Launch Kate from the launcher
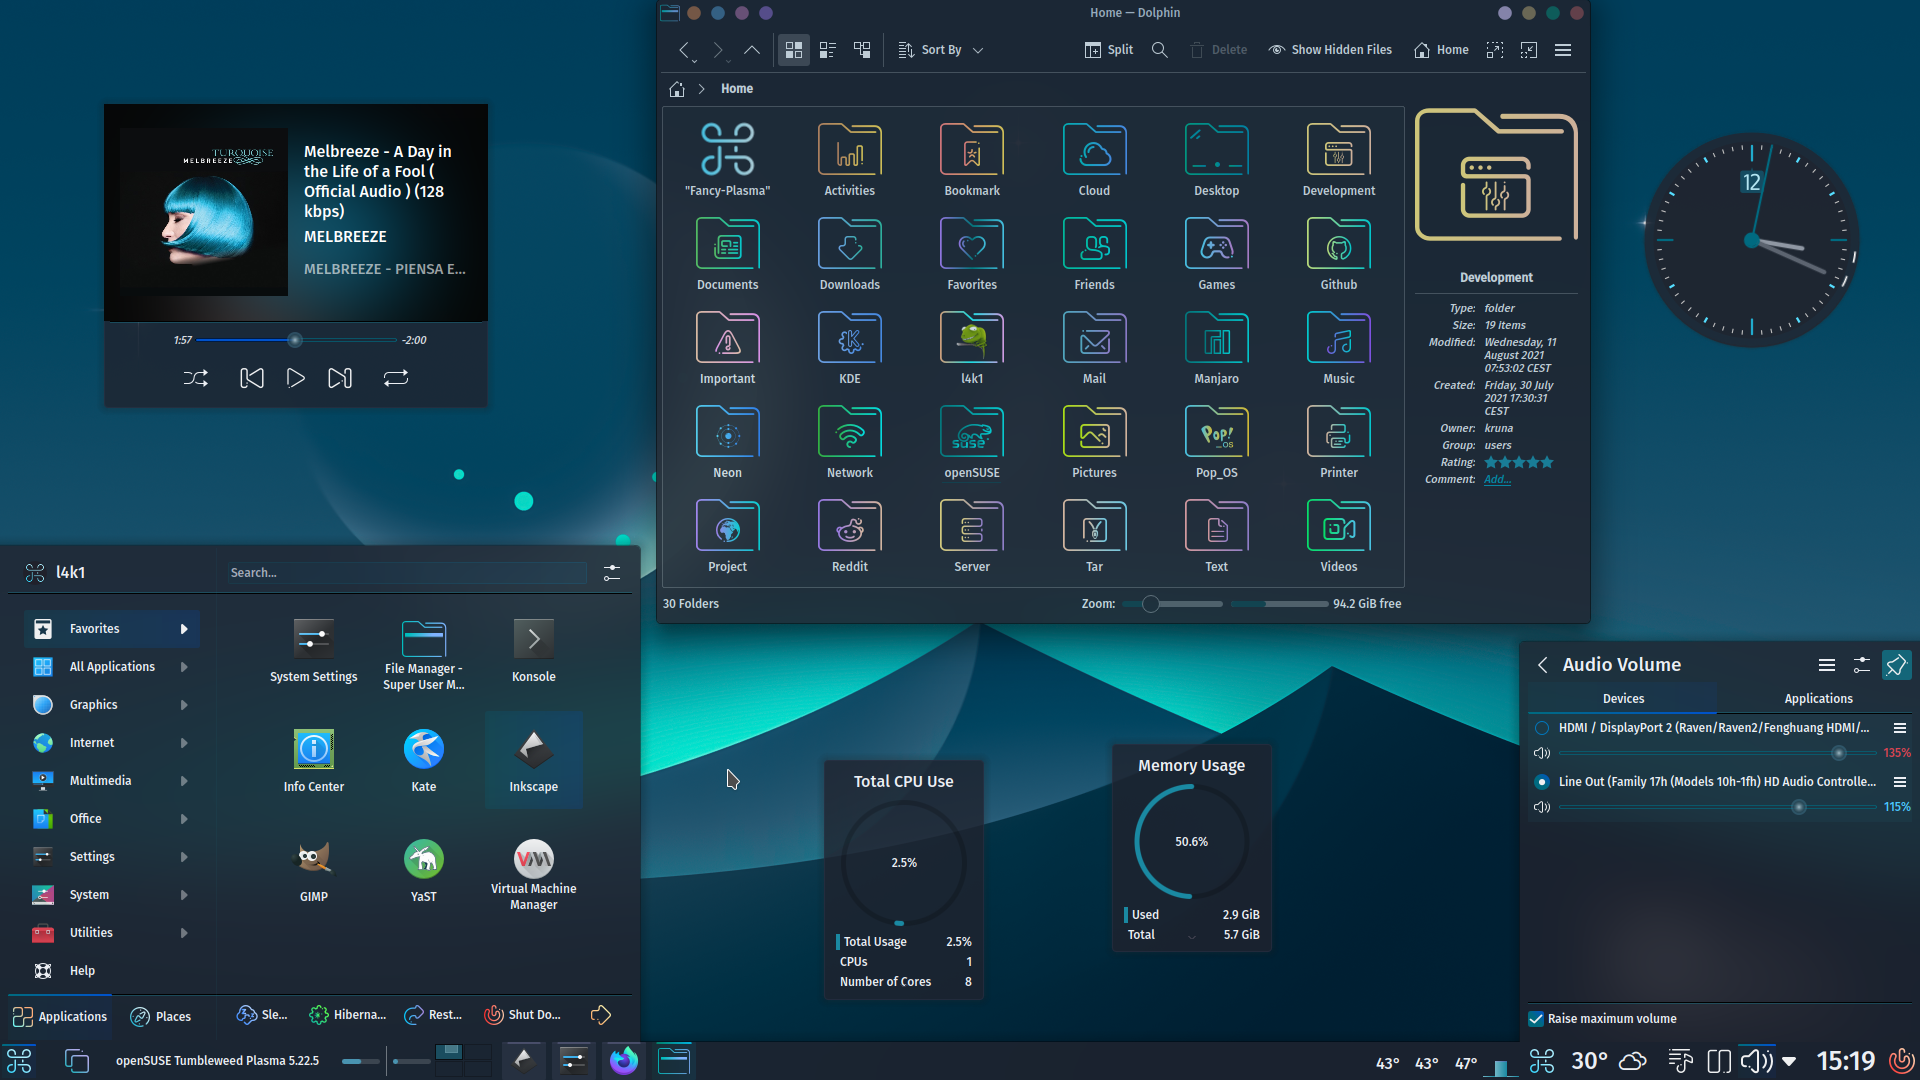 click(424, 761)
